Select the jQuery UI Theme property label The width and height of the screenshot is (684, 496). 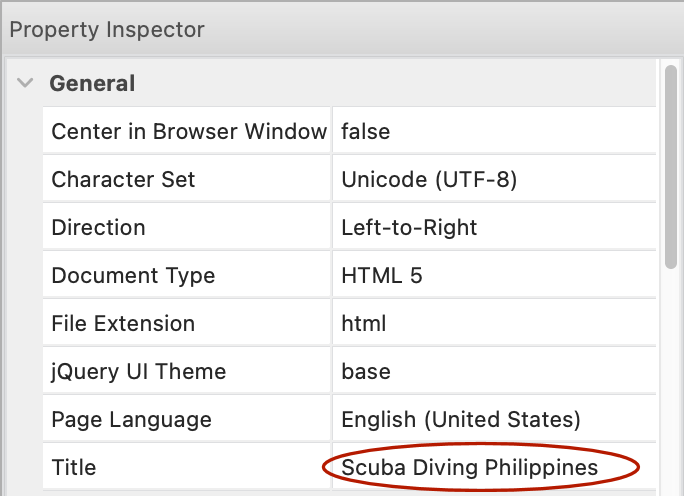tap(139, 372)
